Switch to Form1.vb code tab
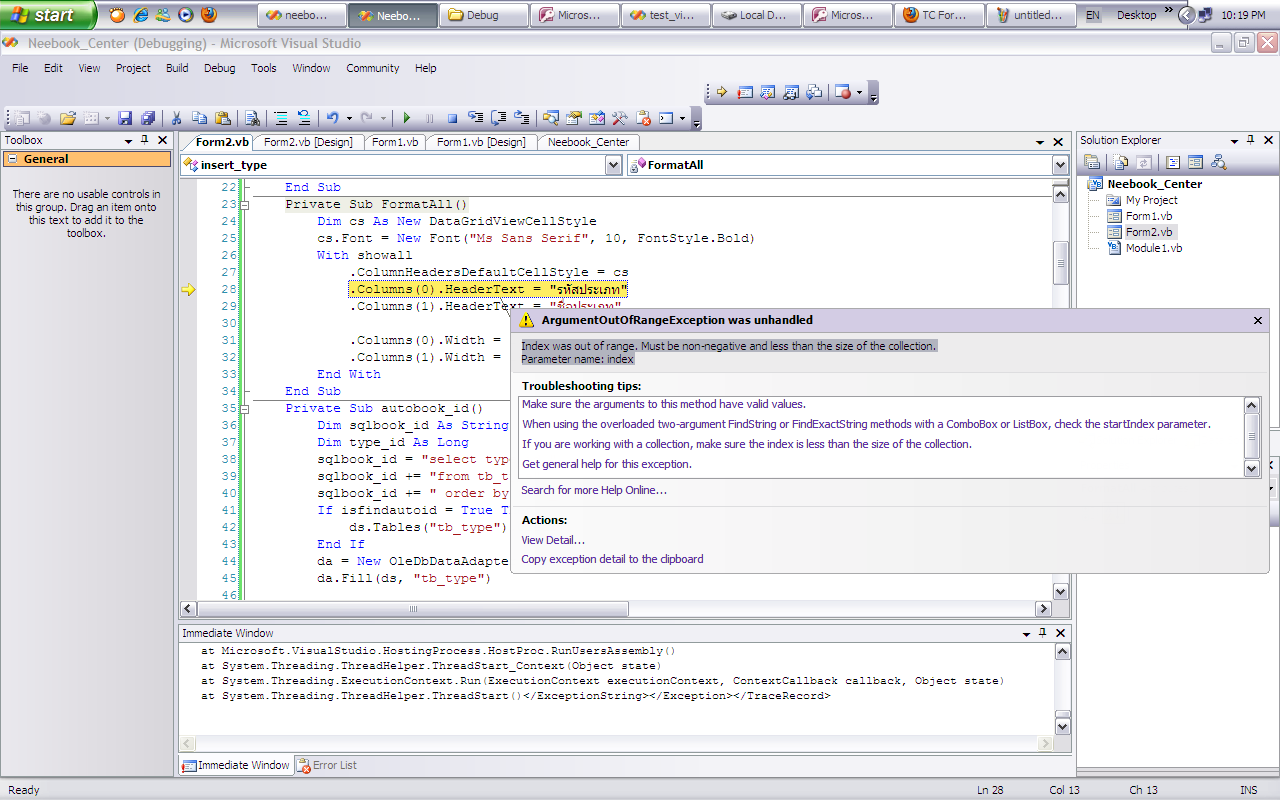1280x800 pixels. pos(395,142)
